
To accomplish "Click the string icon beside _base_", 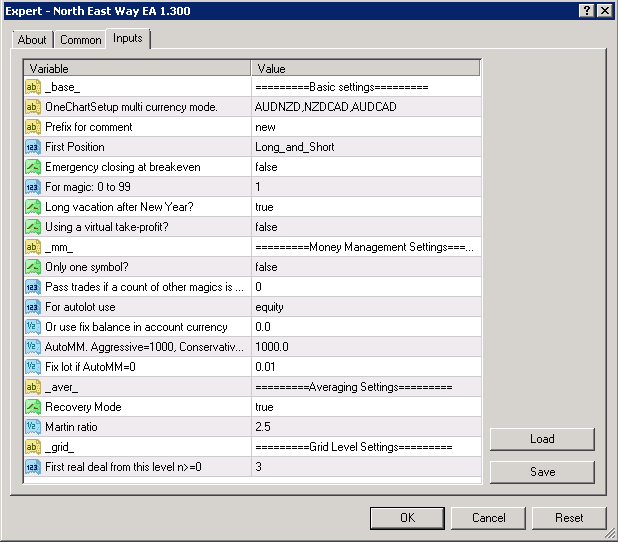I will (x=33, y=87).
